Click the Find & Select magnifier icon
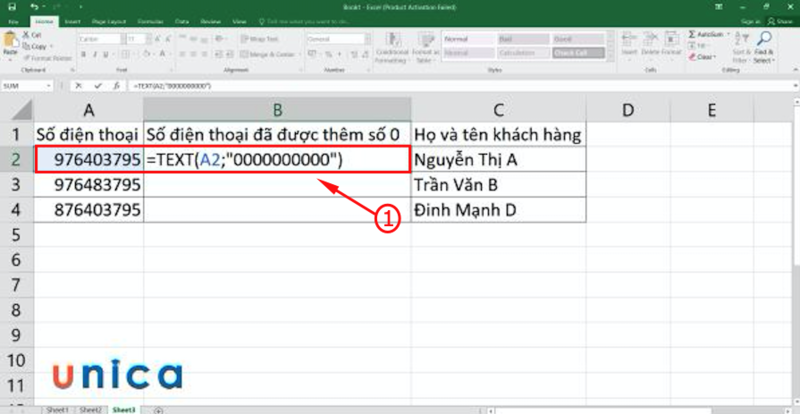 click(765, 40)
